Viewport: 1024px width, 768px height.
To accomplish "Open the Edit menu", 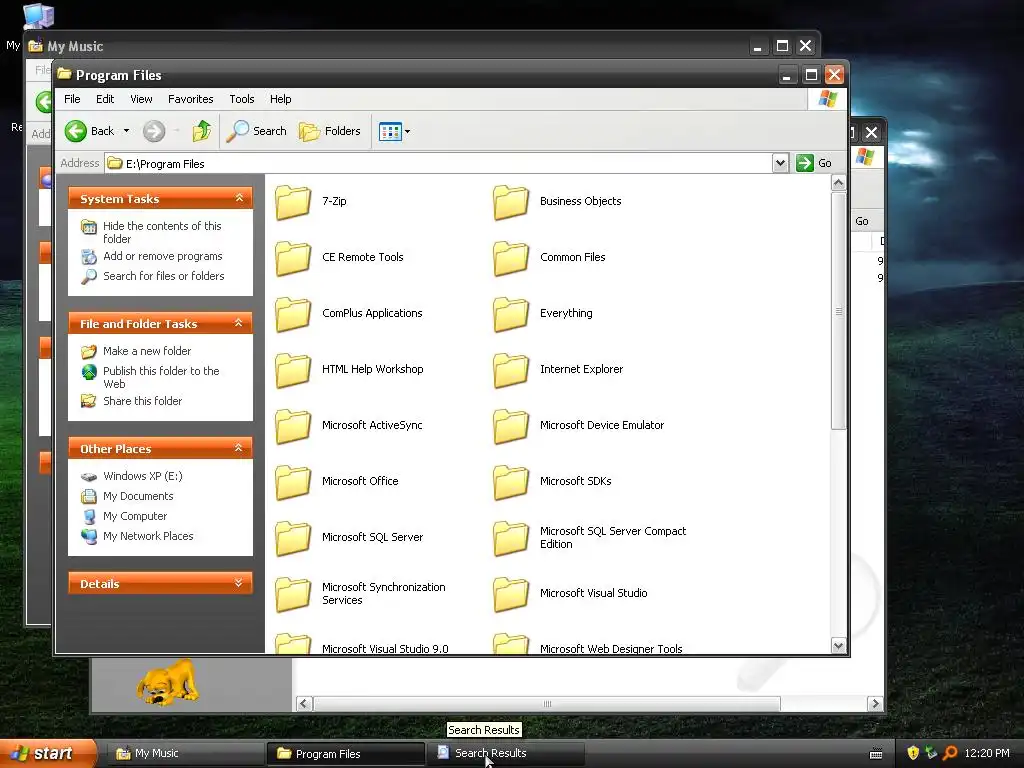I will [x=105, y=99].
